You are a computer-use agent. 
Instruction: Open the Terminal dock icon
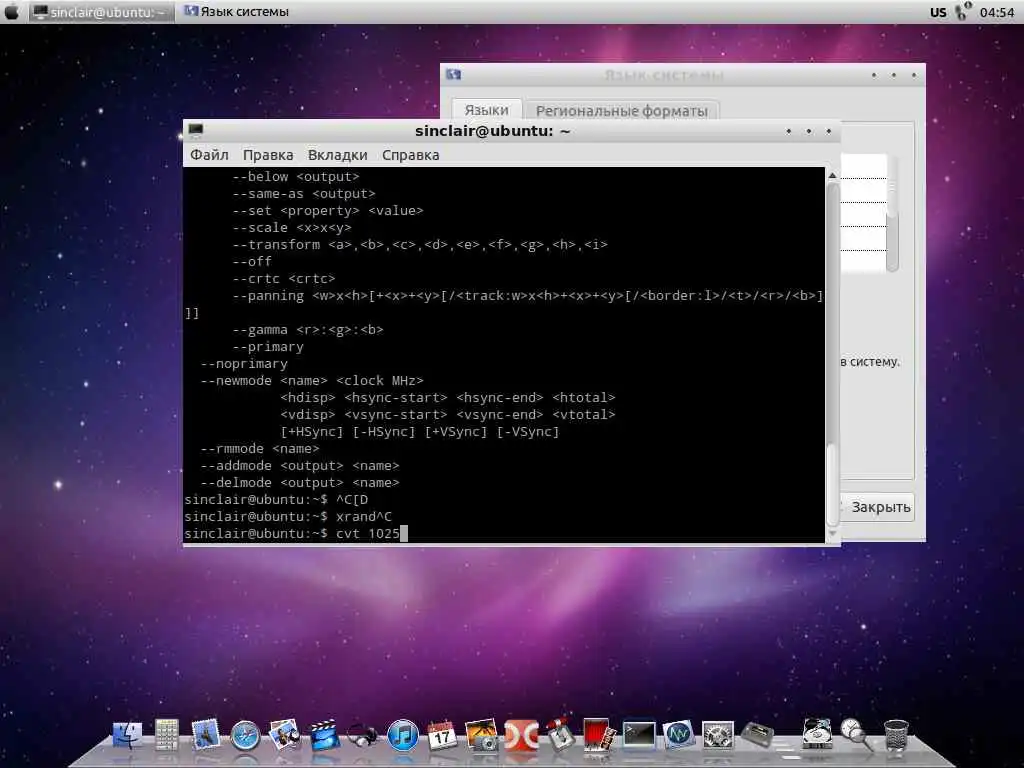click(x=639, y=735)
